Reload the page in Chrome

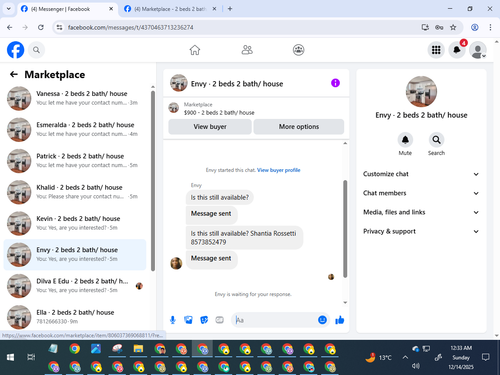point(41,27)
